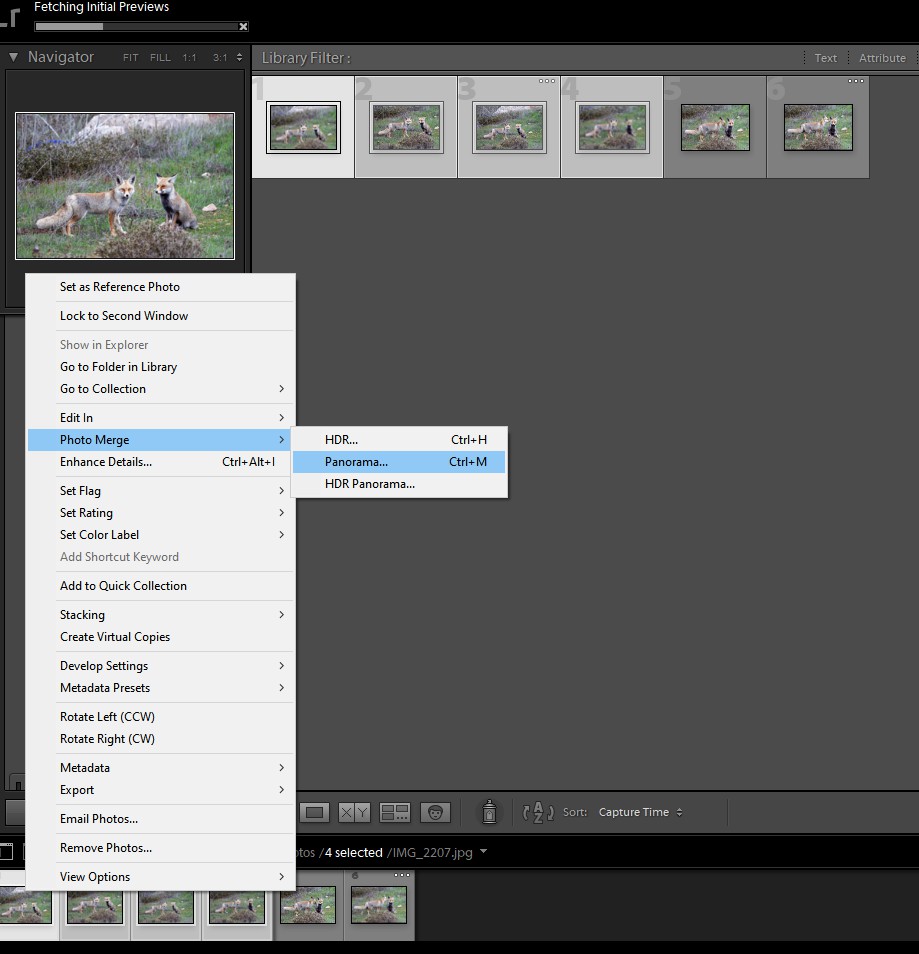Screen dimensions: 919x954
Task: Select grid thumbnail number 5
Action: [715, 127]
